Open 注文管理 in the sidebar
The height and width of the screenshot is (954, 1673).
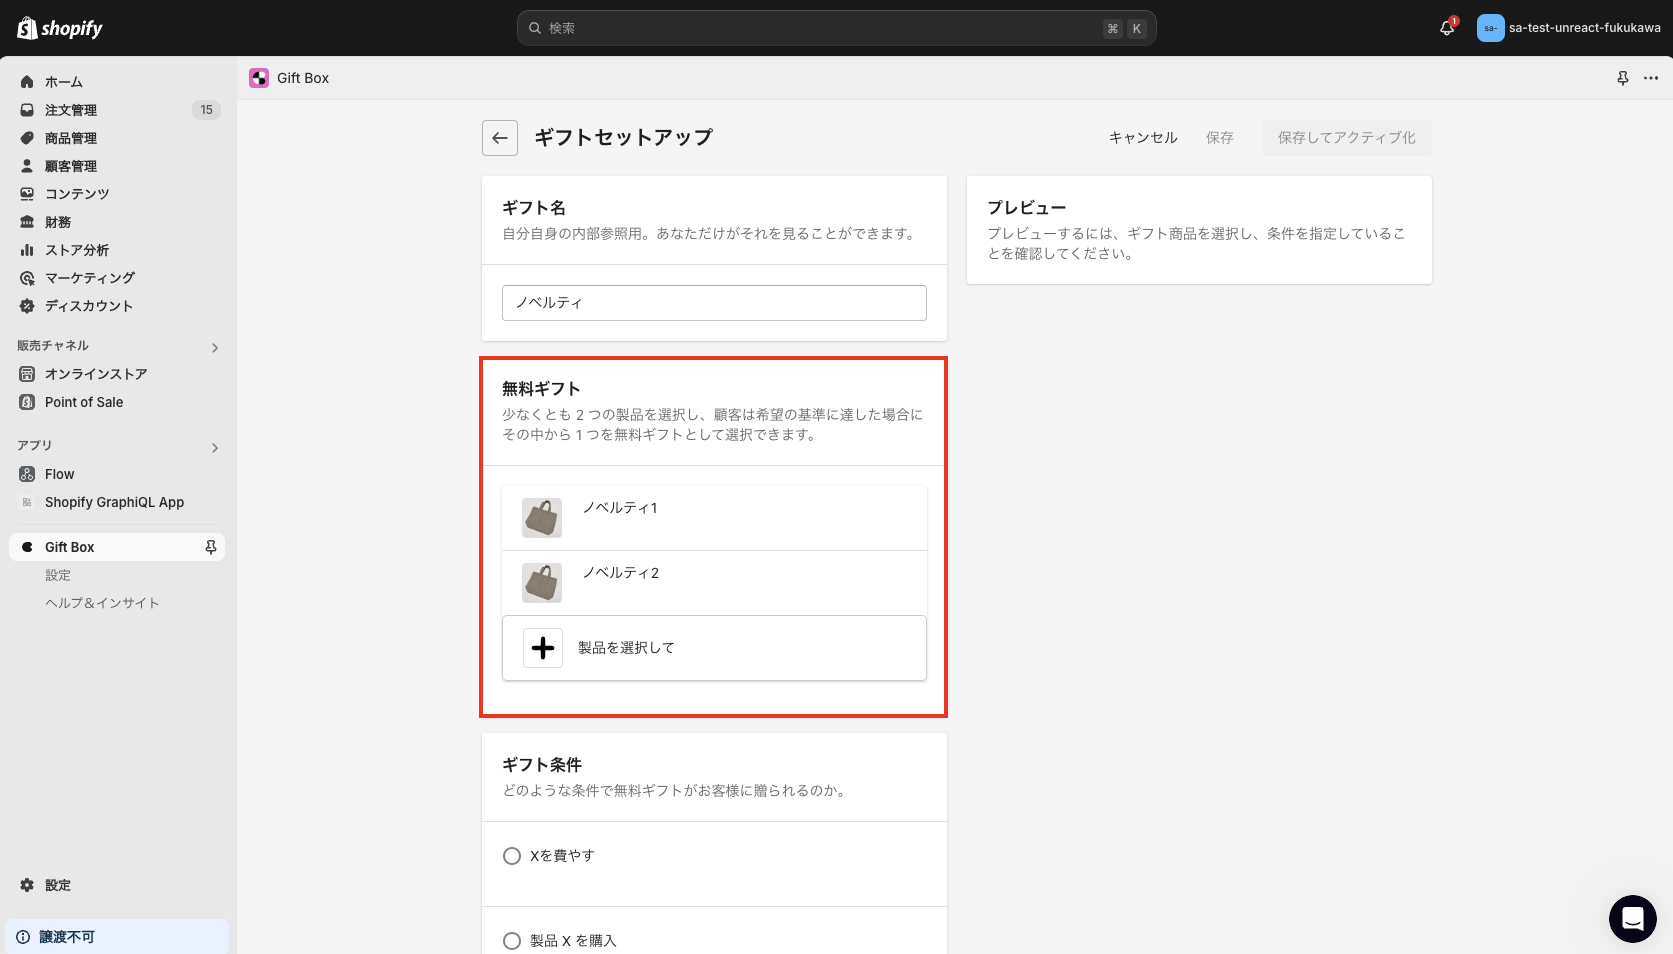click(x=70, y=110)
